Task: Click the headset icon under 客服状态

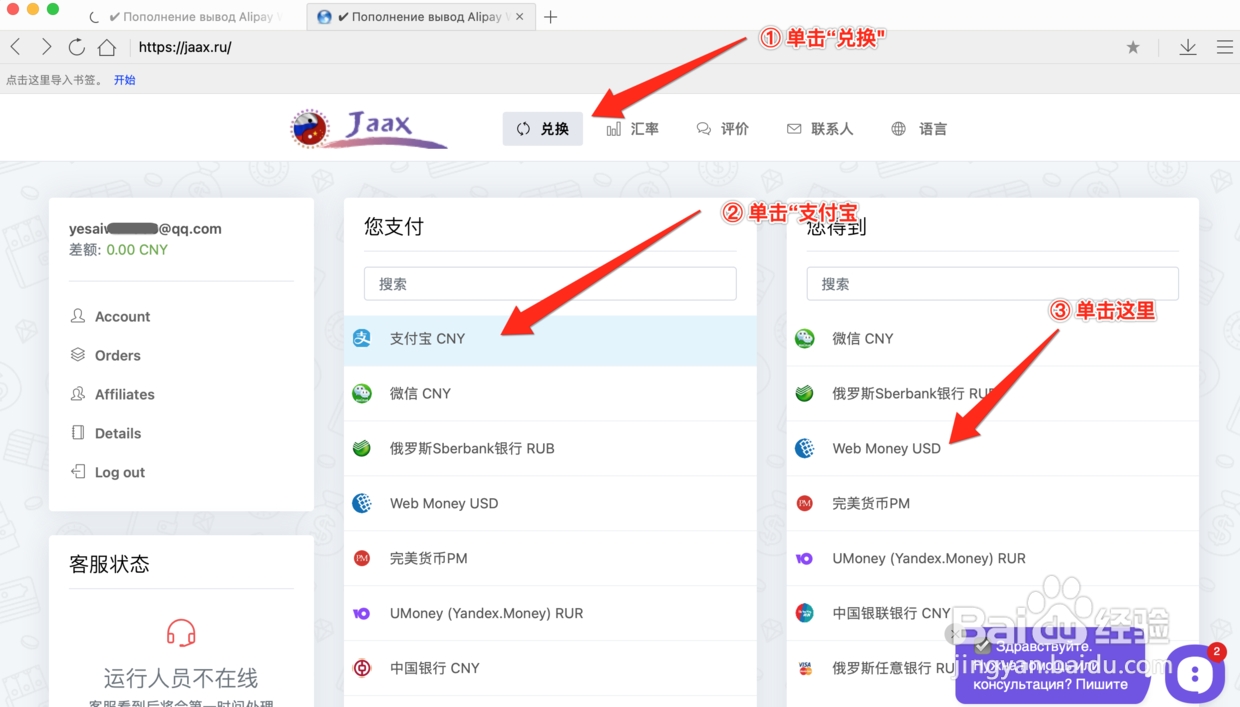Action: (x=181, y=633)
